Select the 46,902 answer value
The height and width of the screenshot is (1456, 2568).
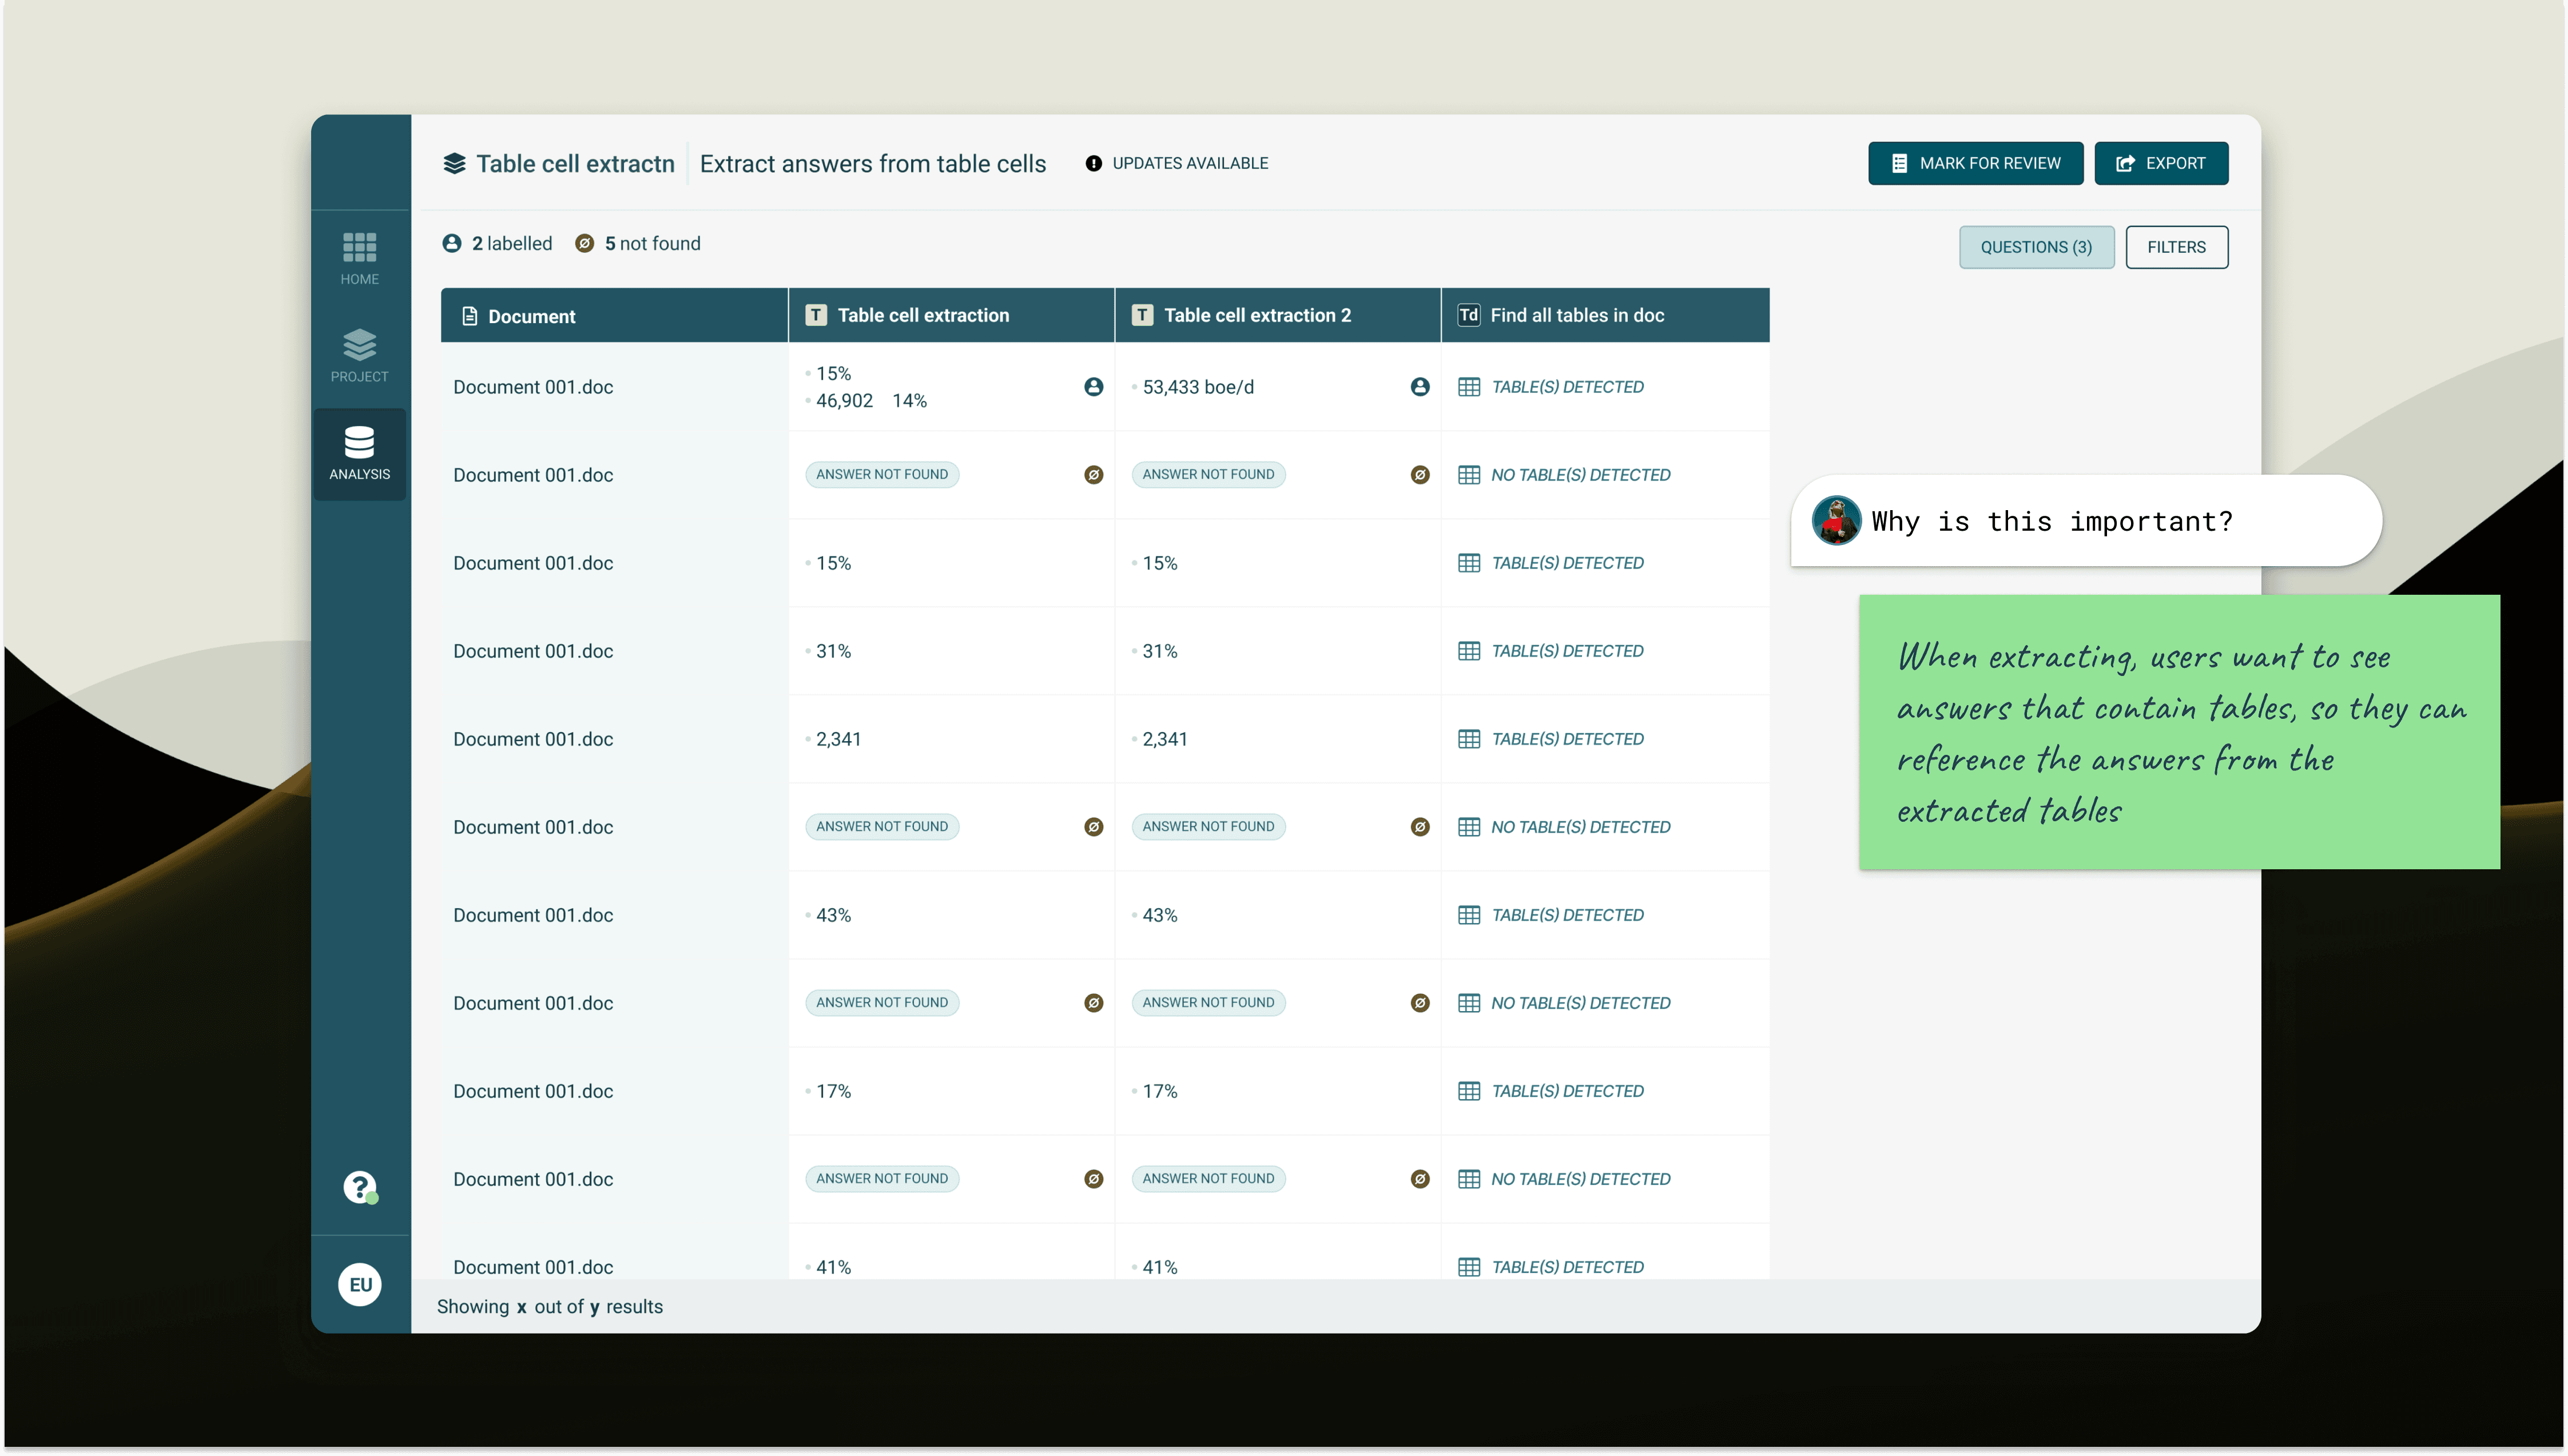tap(844, 401)
